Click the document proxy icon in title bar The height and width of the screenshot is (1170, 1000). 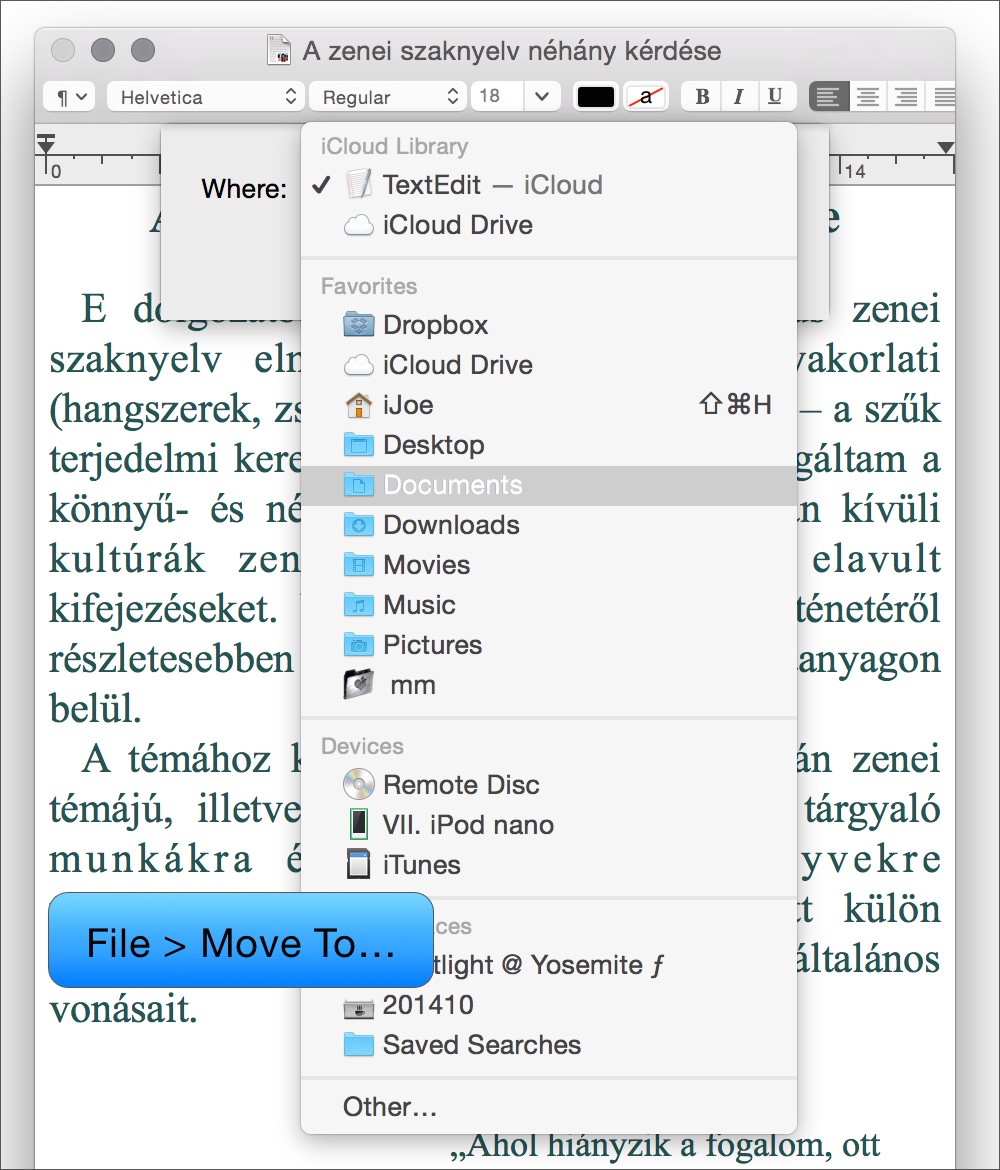tap(278, 51)
